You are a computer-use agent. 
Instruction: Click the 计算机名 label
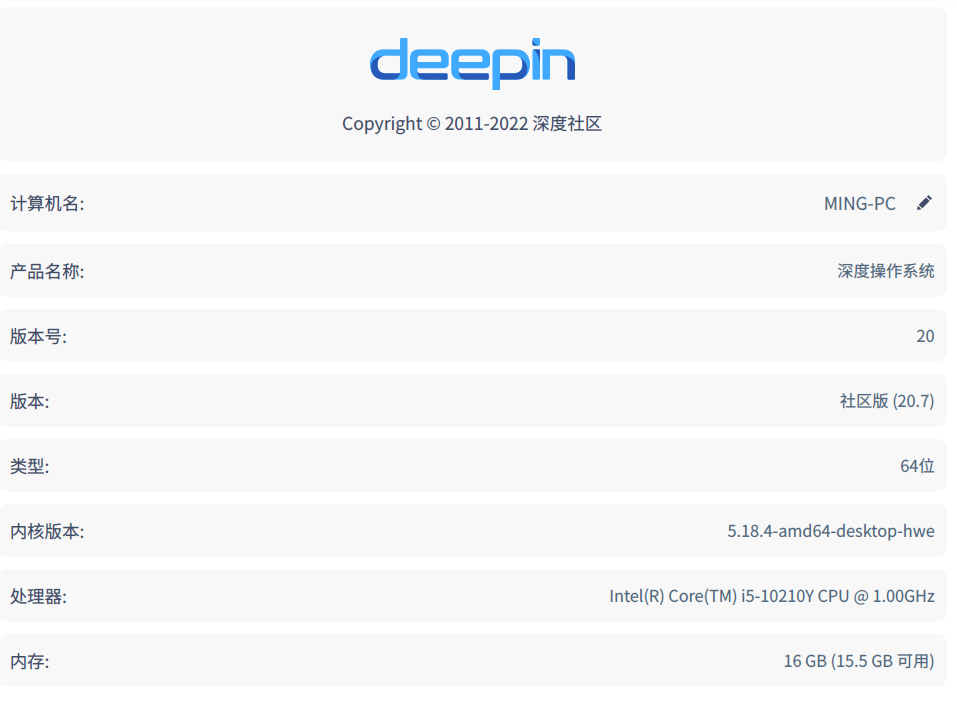coord(47,204)
